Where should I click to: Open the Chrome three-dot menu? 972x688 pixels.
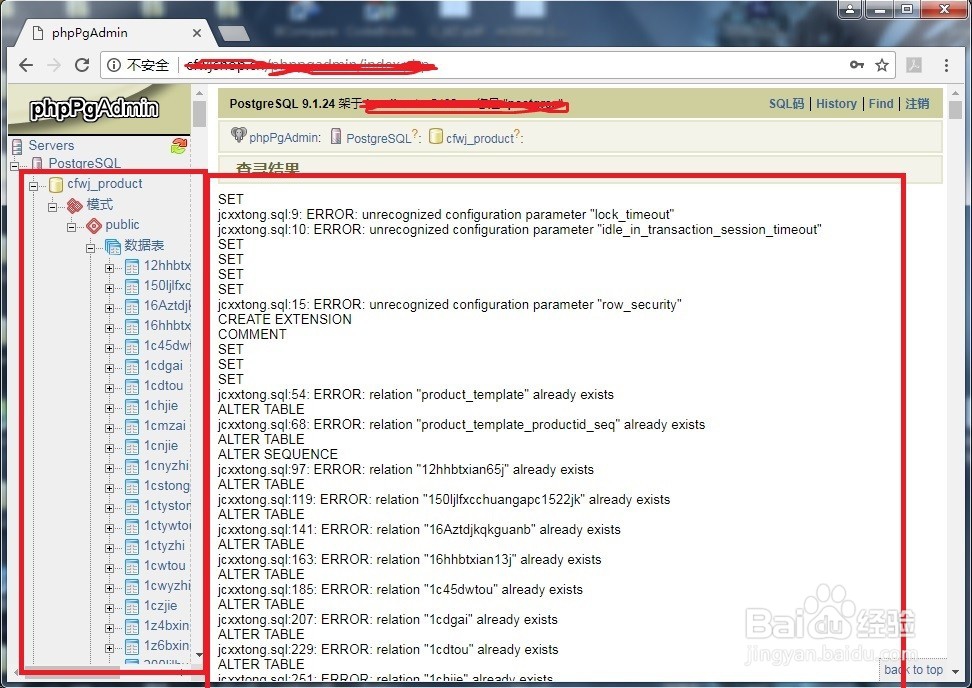(946, 64)
